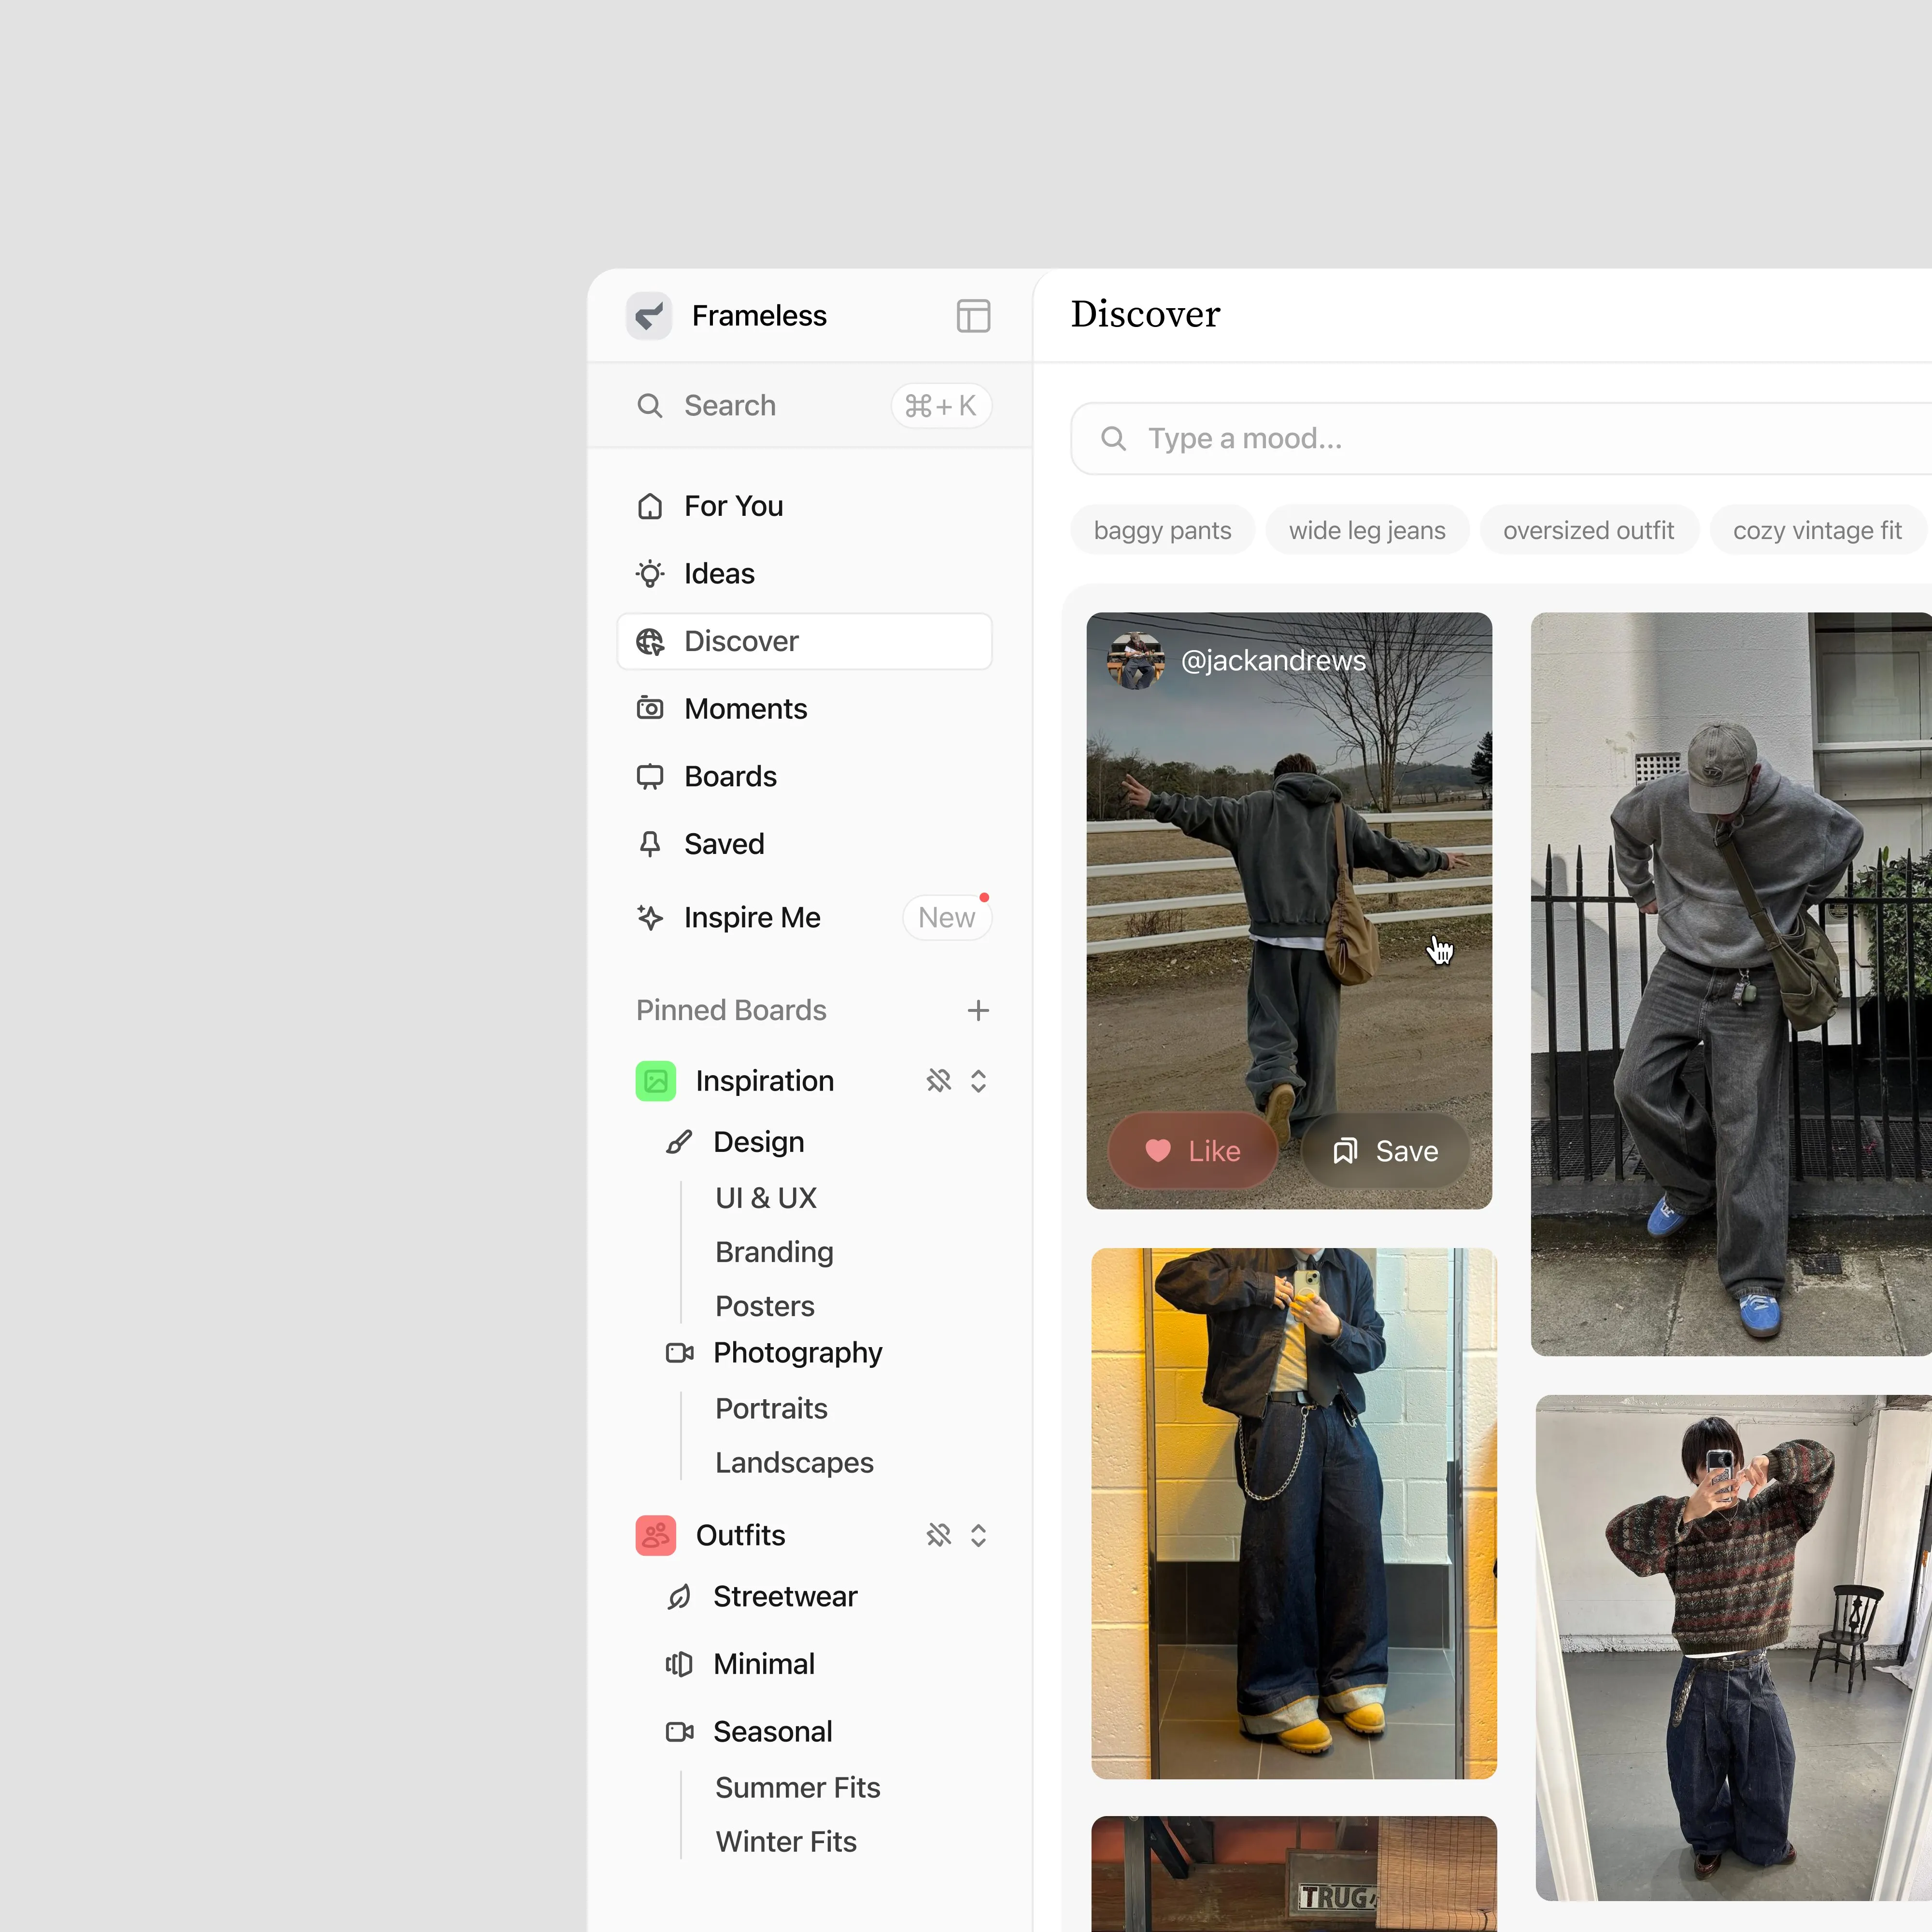Screen dimensions: 1932x1932
Task: Click the Moments camera icon
Action: click(650, 709)
